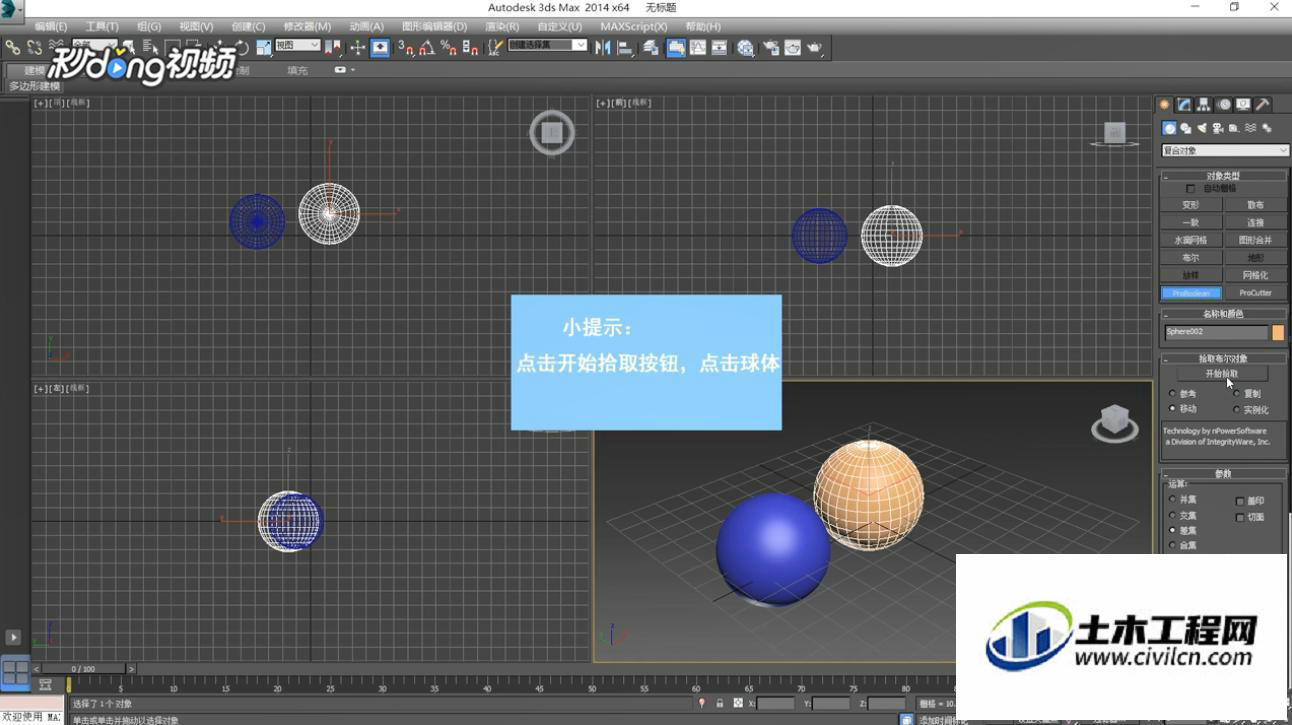Screen dimensions: 1292x725
Task: Enable the 切面 checkbox
Action: click(1240, 517)
